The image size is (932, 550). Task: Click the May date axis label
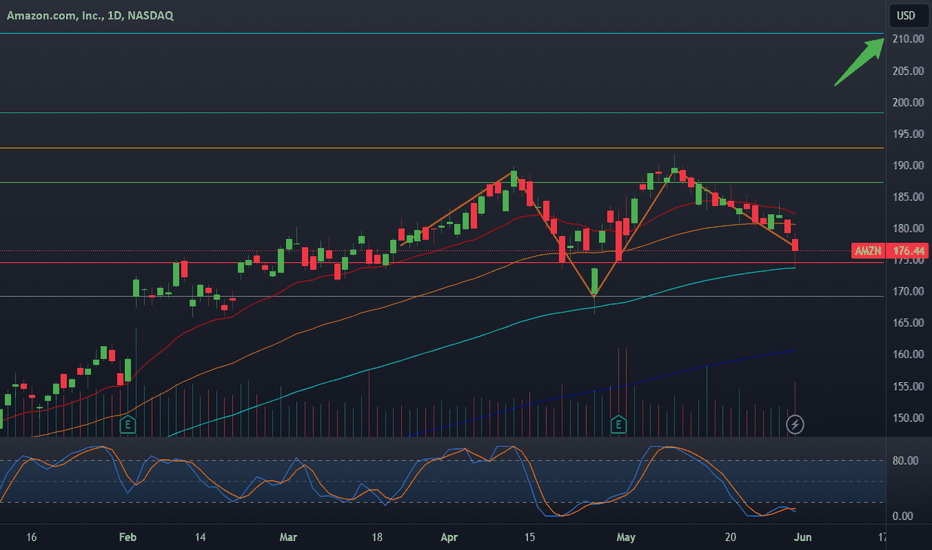(626, 537)
